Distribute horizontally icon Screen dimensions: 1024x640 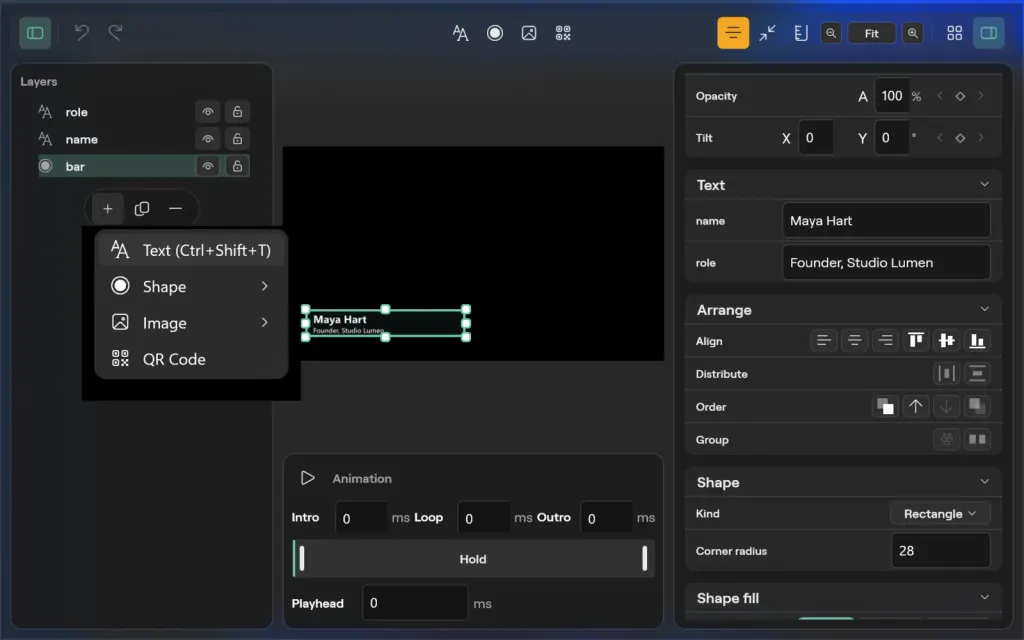tap(946, 374)
